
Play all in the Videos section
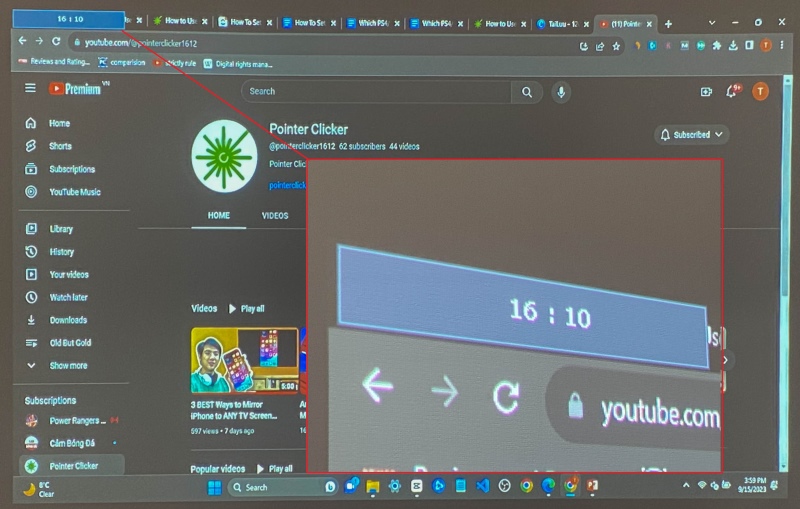coord(246,309)
